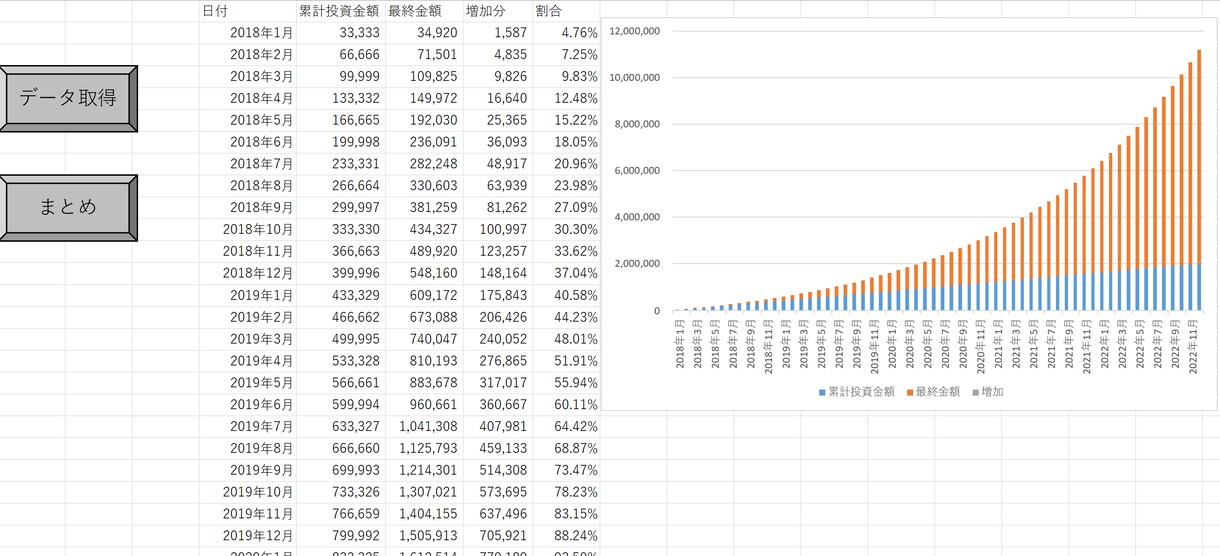
Task: Select the cell showing 51.91%
Action: point(566,360)
